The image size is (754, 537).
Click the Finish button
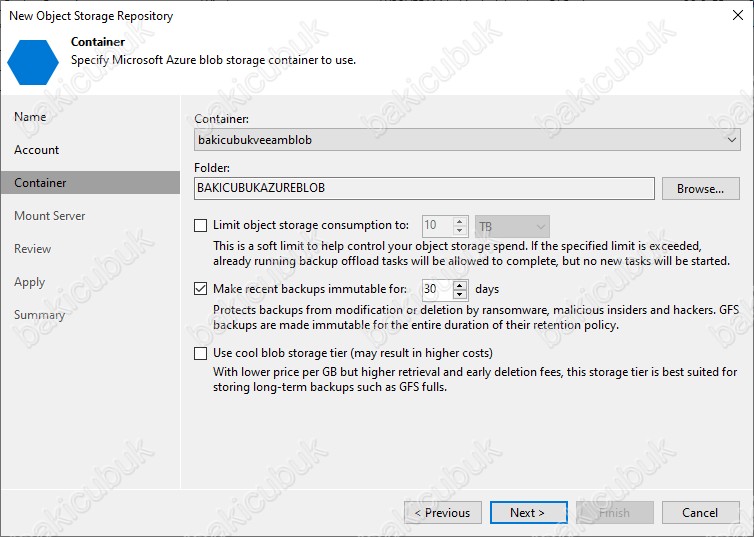point(615,512)
